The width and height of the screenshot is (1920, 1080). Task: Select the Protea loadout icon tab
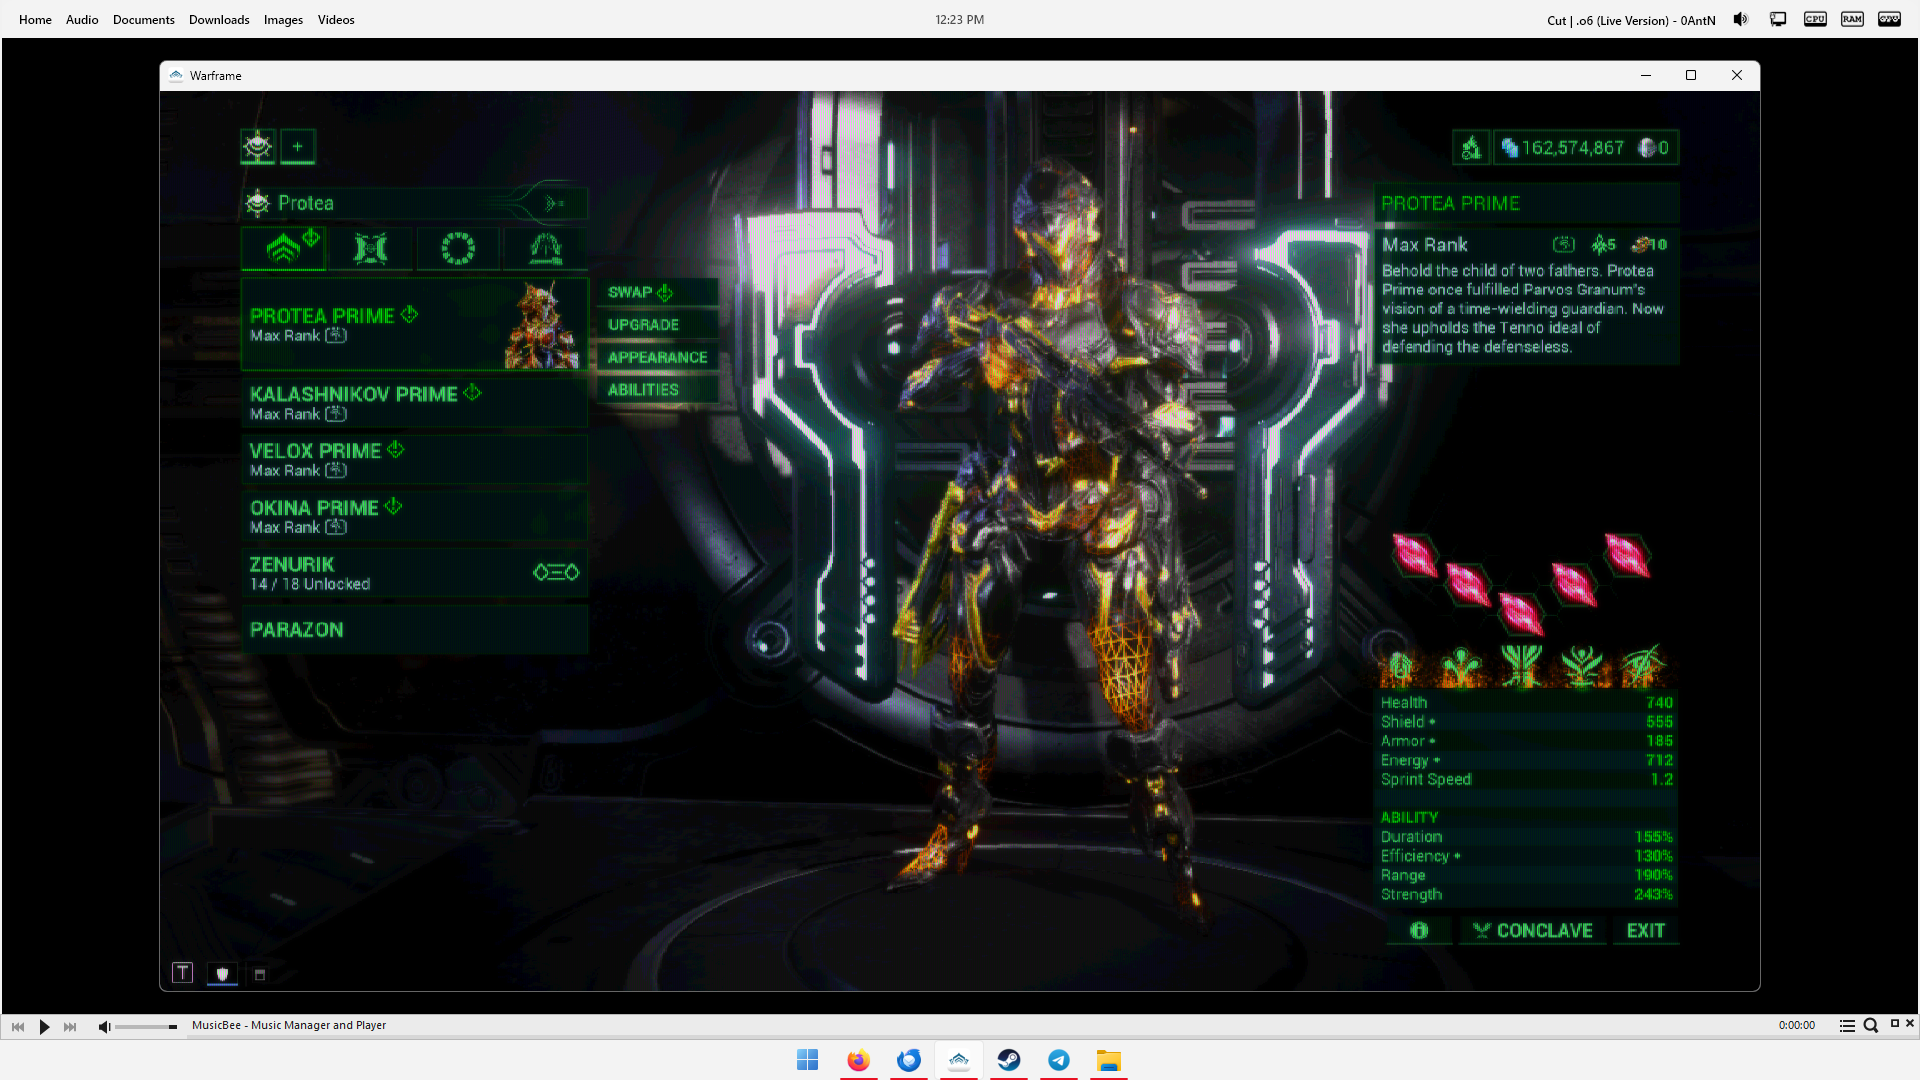(x=258, y=147)
